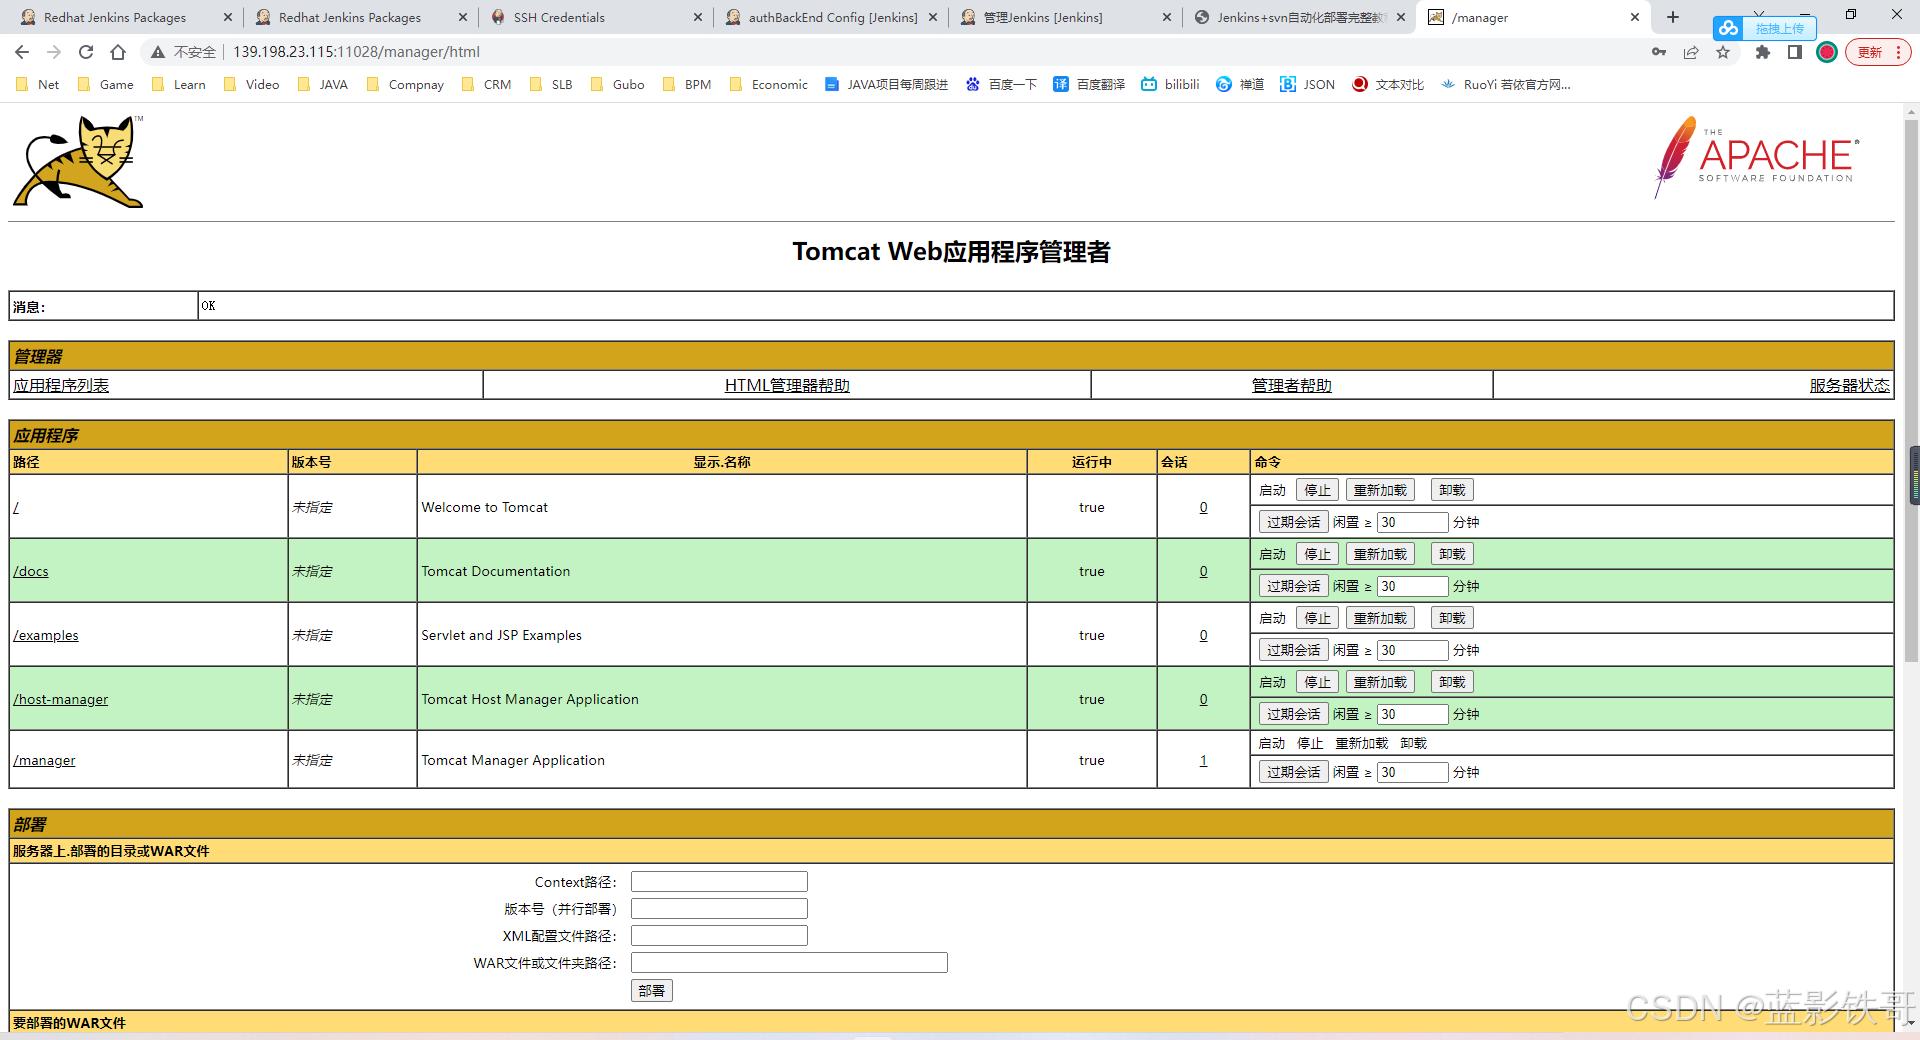Open the 禅道 bookmark

[x=1240, y=85]
